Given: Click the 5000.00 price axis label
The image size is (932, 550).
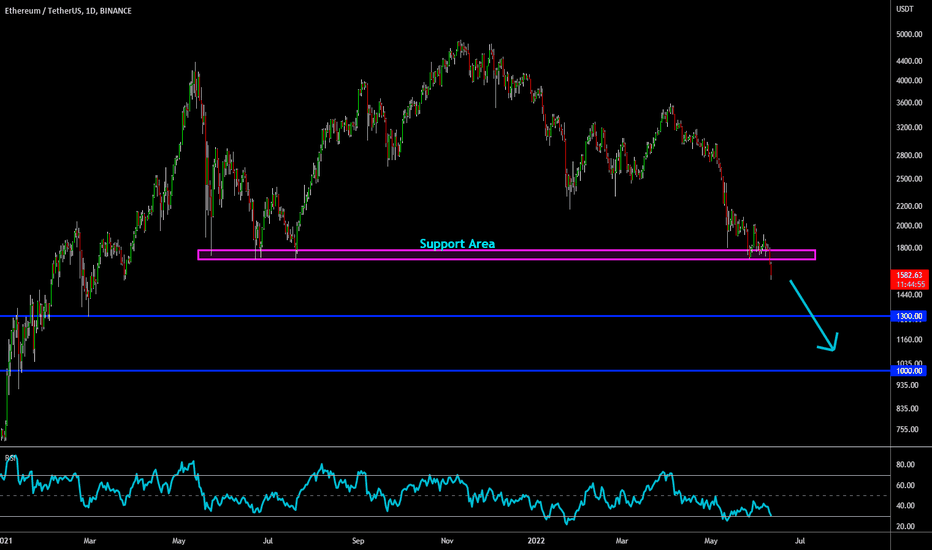Looking at the screenshot, I should pyautogui.click(x=909, y=34).
